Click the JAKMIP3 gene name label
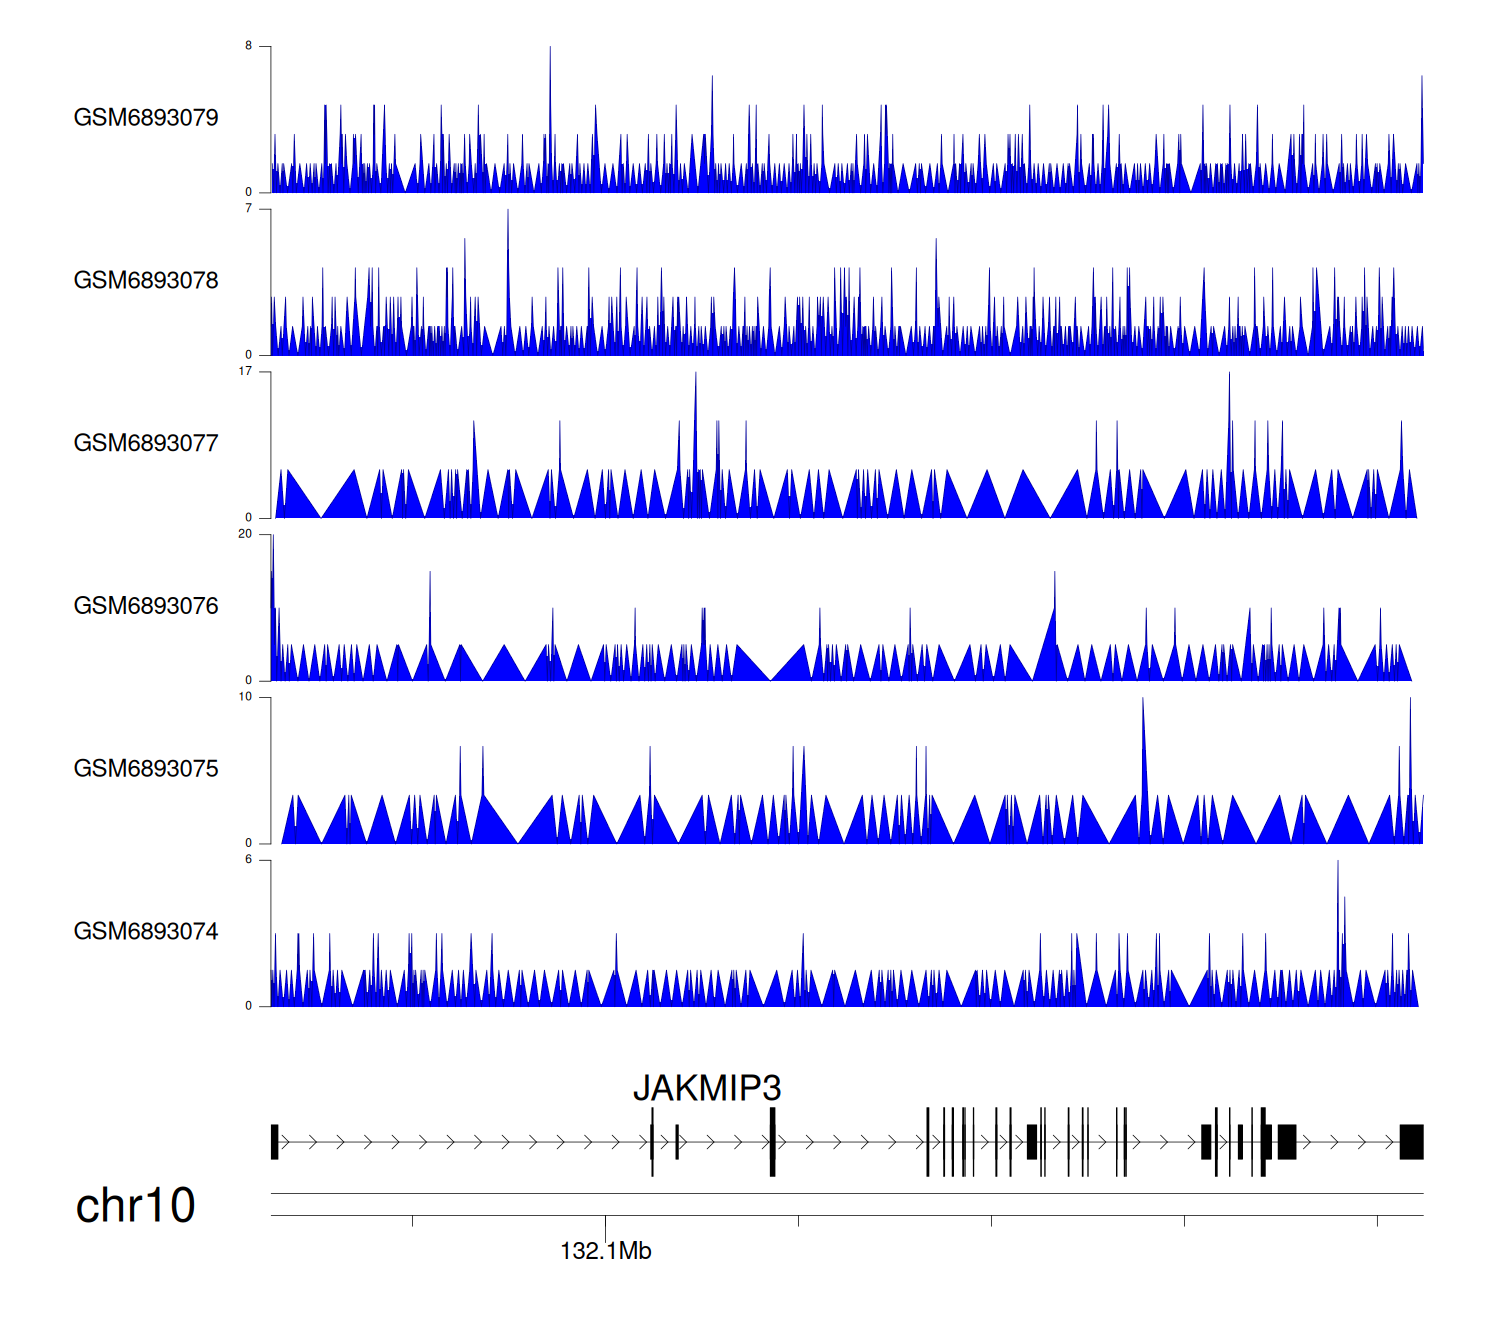This screenshot has height=1320, width=1500. click(x=706, y=1088)
